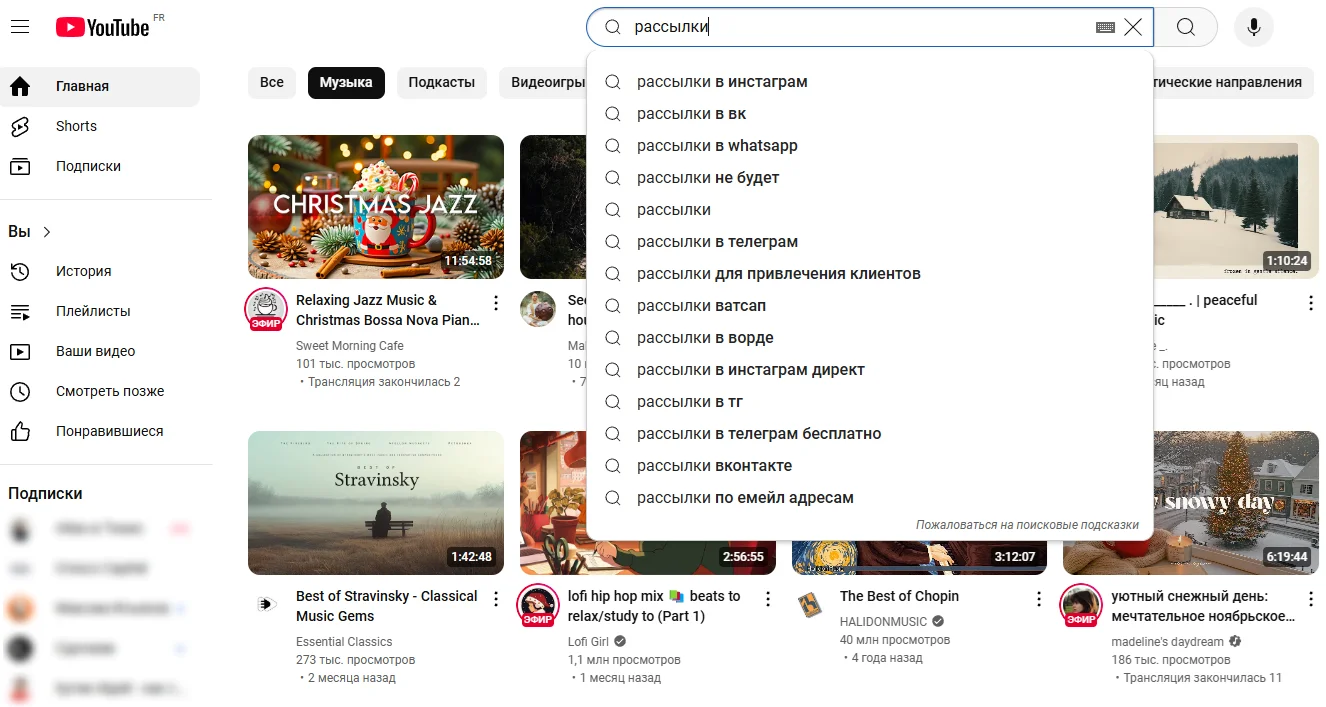Screen dimensions: 1326x707
Task: Open Смотреть позже list
Action: [x=109, y=391]
